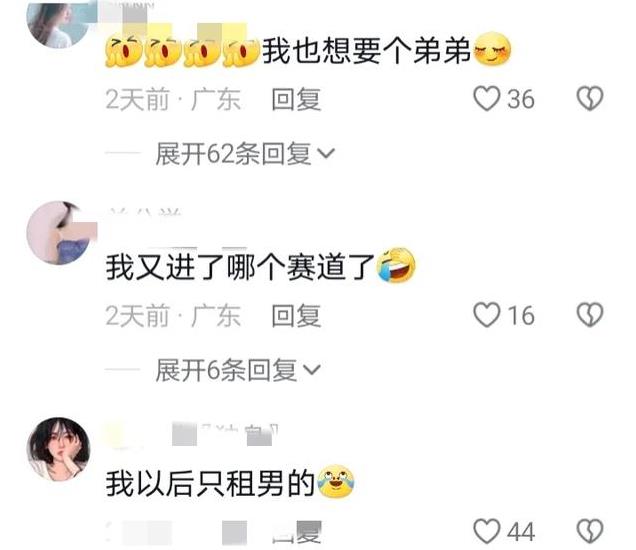Tap broken heart beside the 44 likes
This screenshot has width=636, height=550.
click(590, 531)
